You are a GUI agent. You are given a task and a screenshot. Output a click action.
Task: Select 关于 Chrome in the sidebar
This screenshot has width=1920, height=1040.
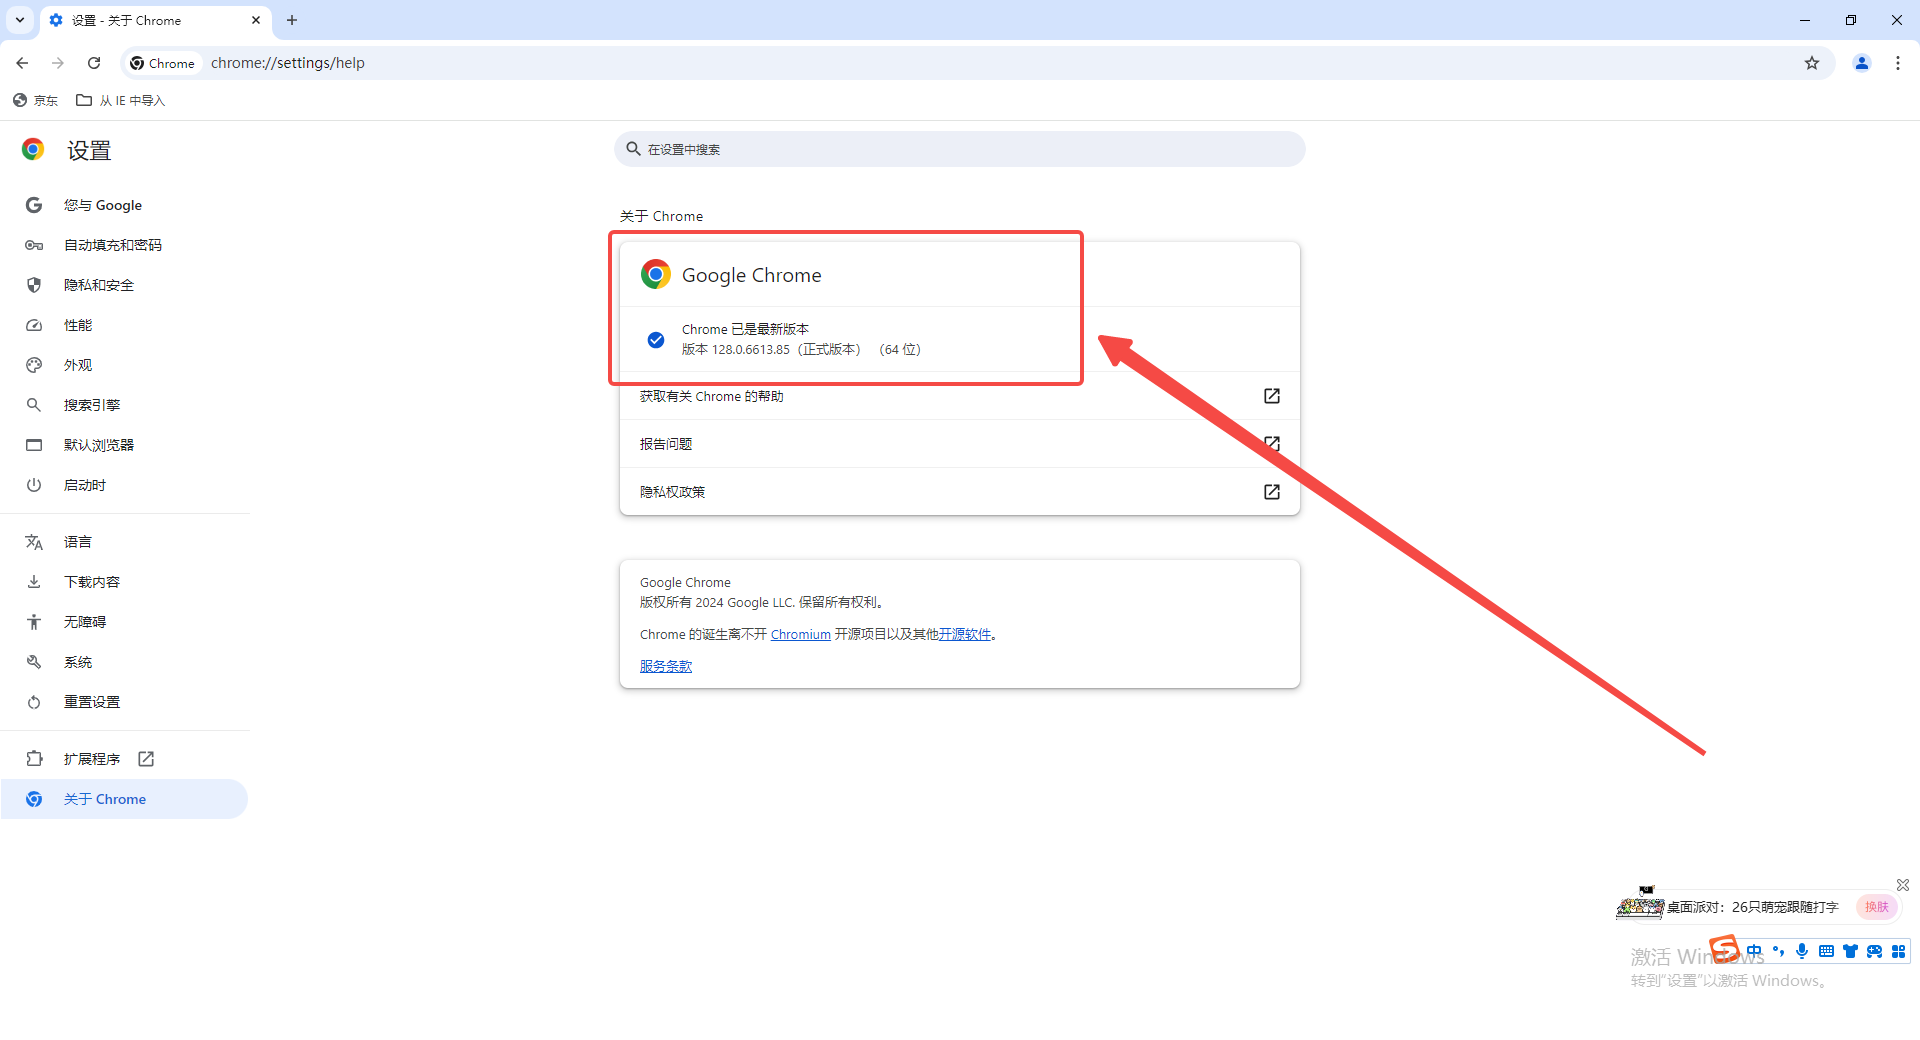click(124, 799)
